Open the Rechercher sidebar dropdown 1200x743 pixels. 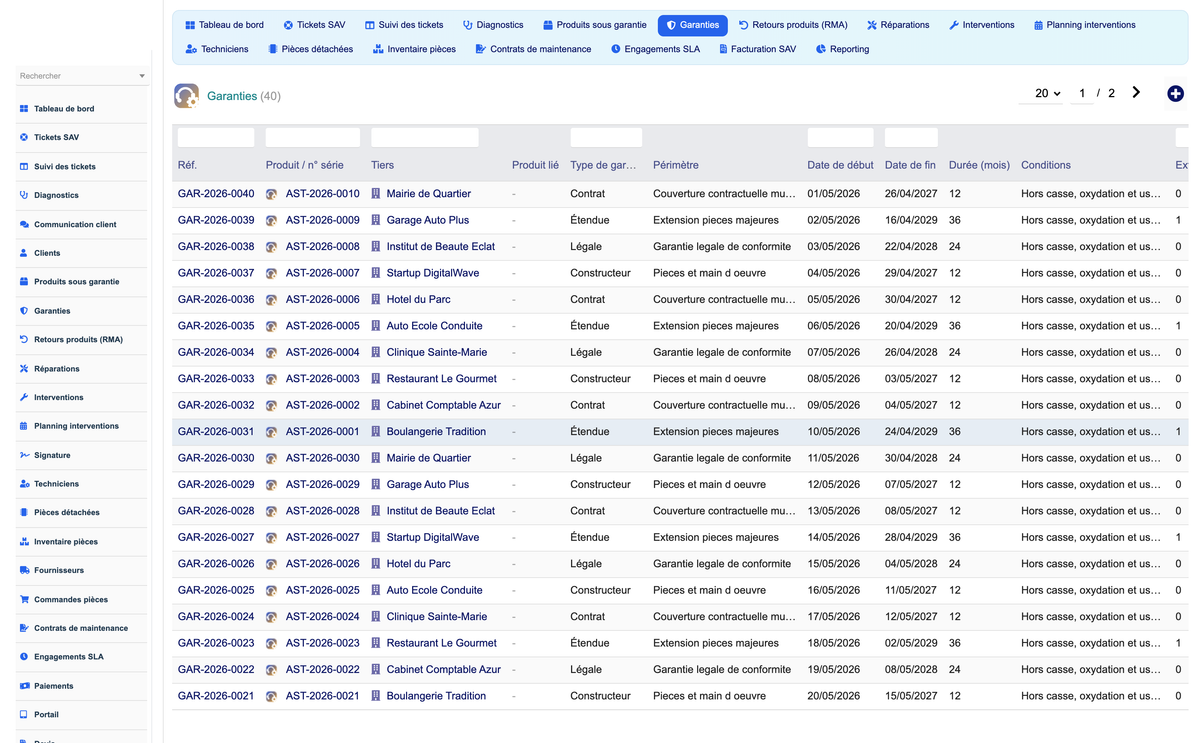82,76
